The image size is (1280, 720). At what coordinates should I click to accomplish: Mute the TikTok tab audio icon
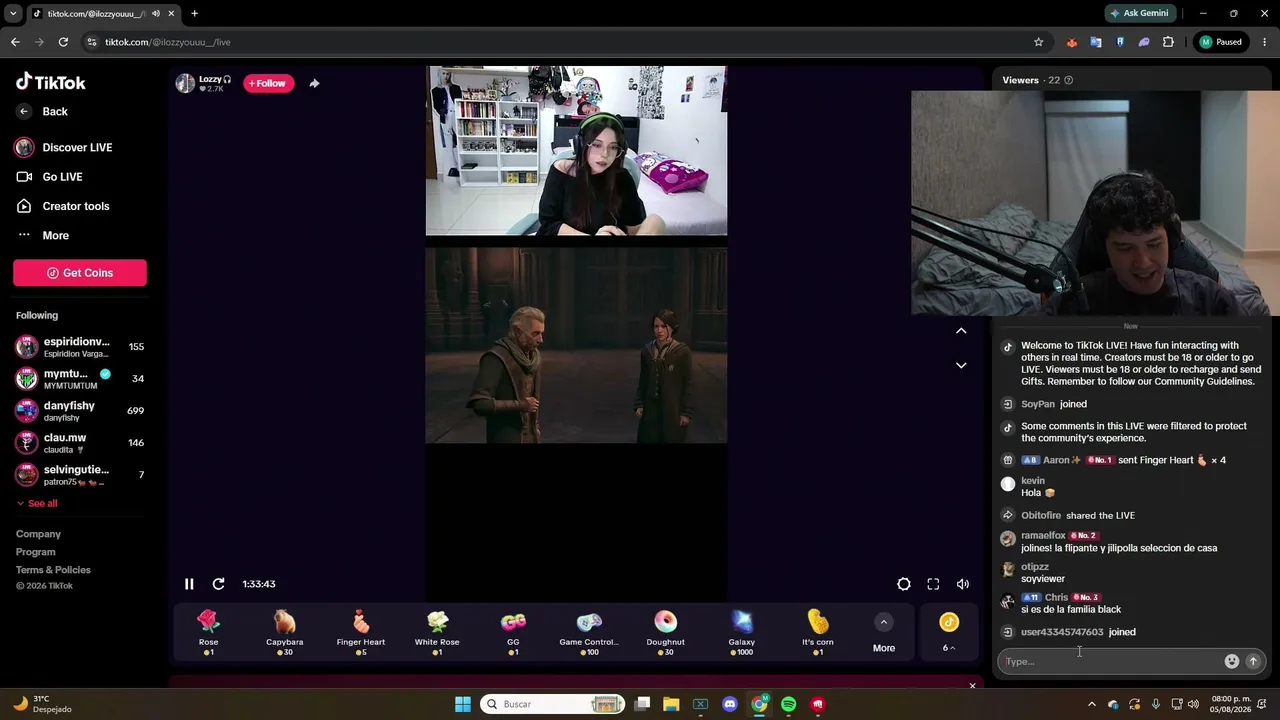point(156,14)
